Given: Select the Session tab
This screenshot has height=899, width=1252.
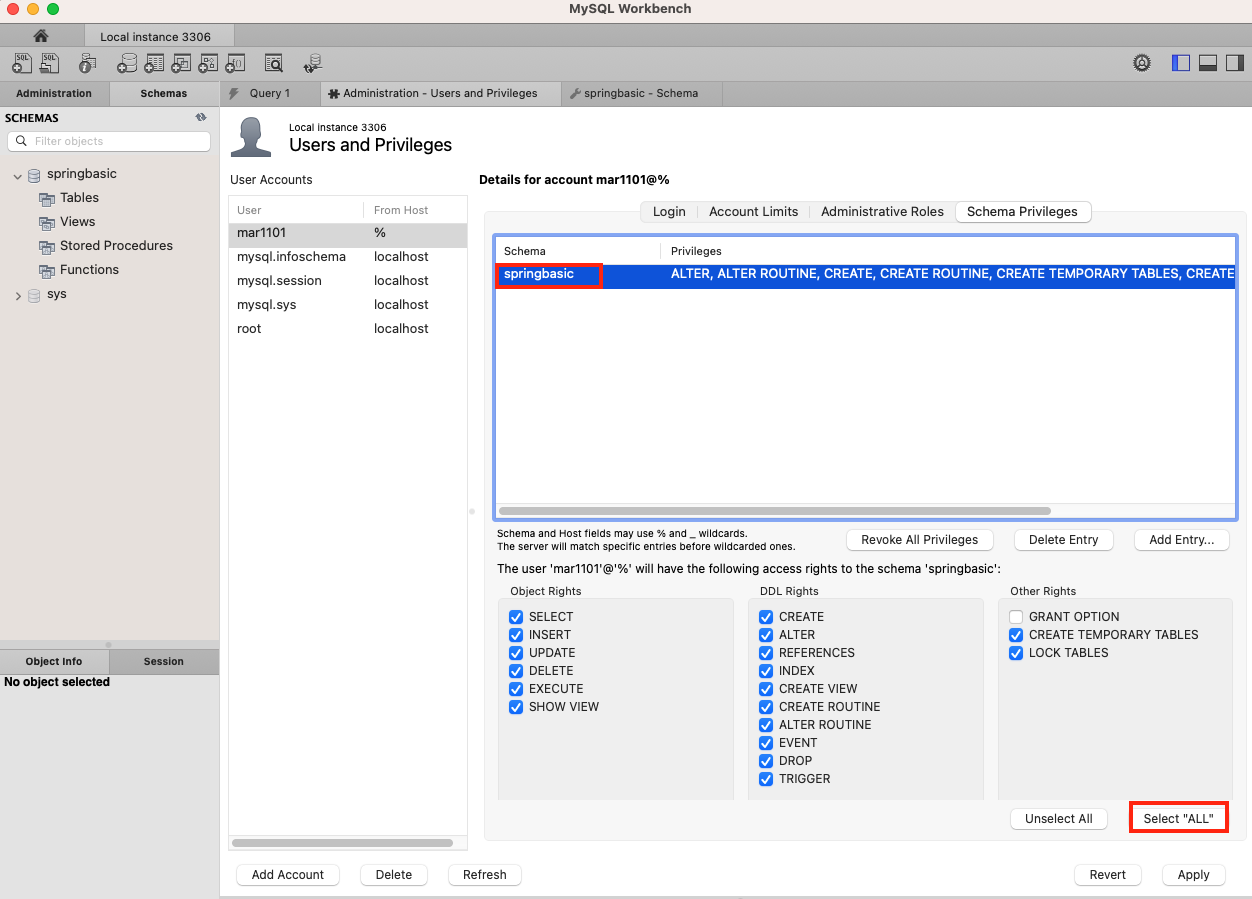Looking at the screenshot, I should point(164,661).
